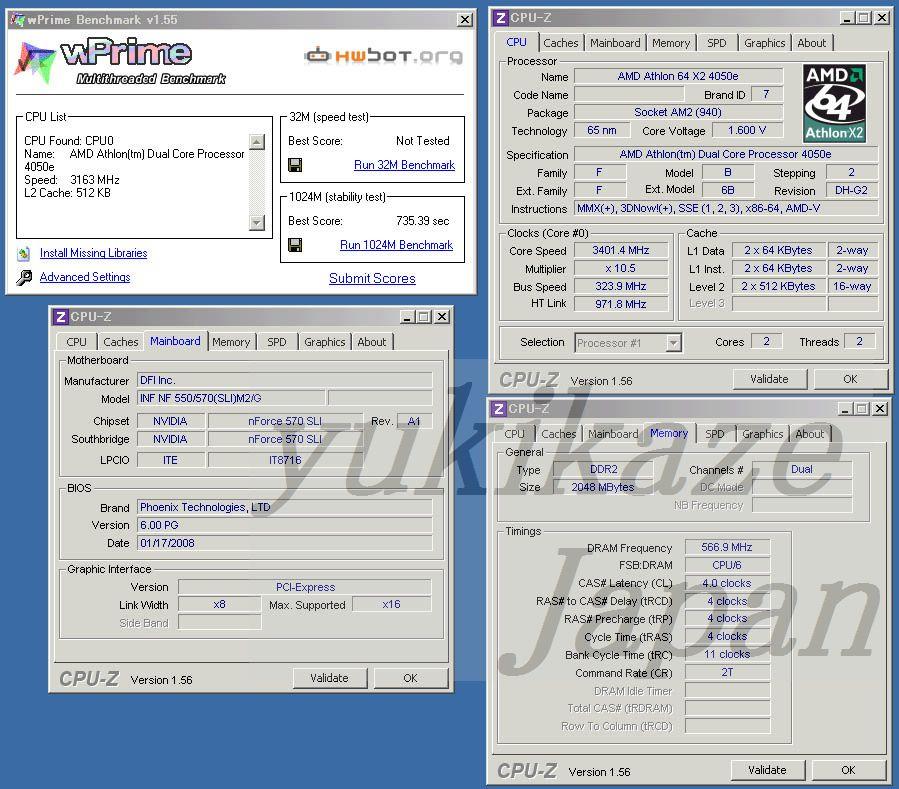Click the HWBOT.org logo

(384, 56)
